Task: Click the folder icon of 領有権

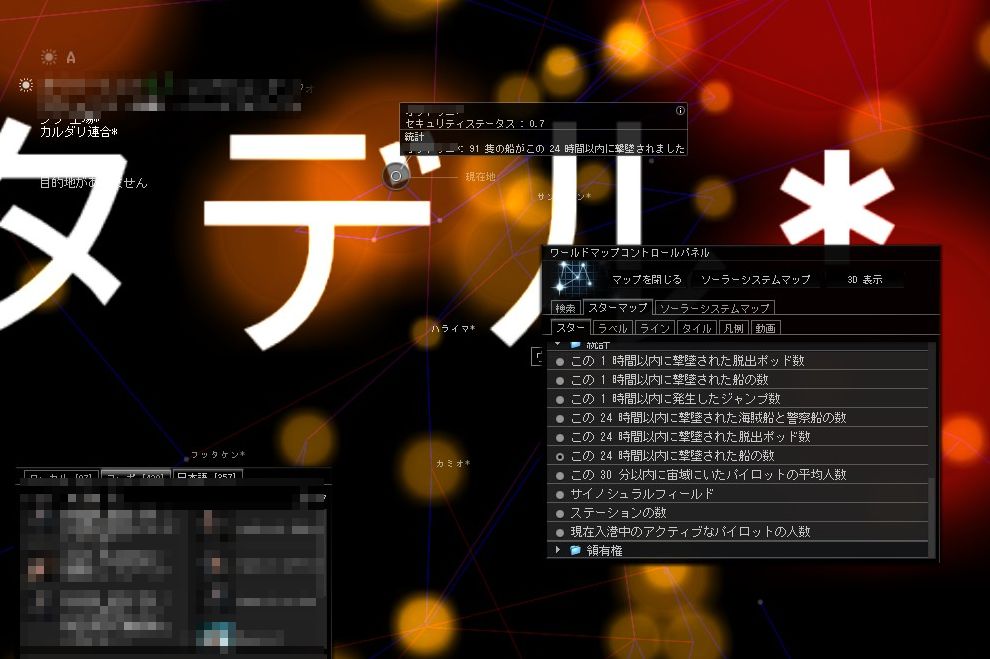Action: [575, 550]
